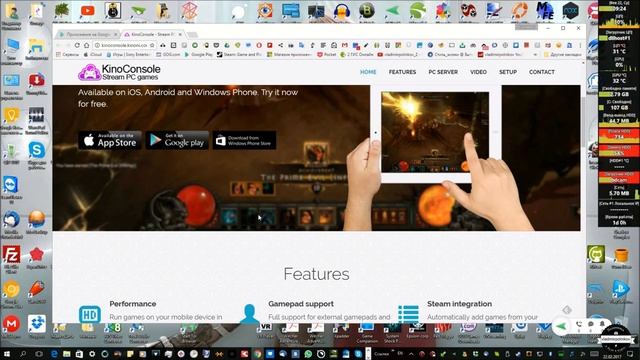Open the 2 ГИС Онлайн bookmark
This screenshot has width=640, height=360.
pos(358,54)
